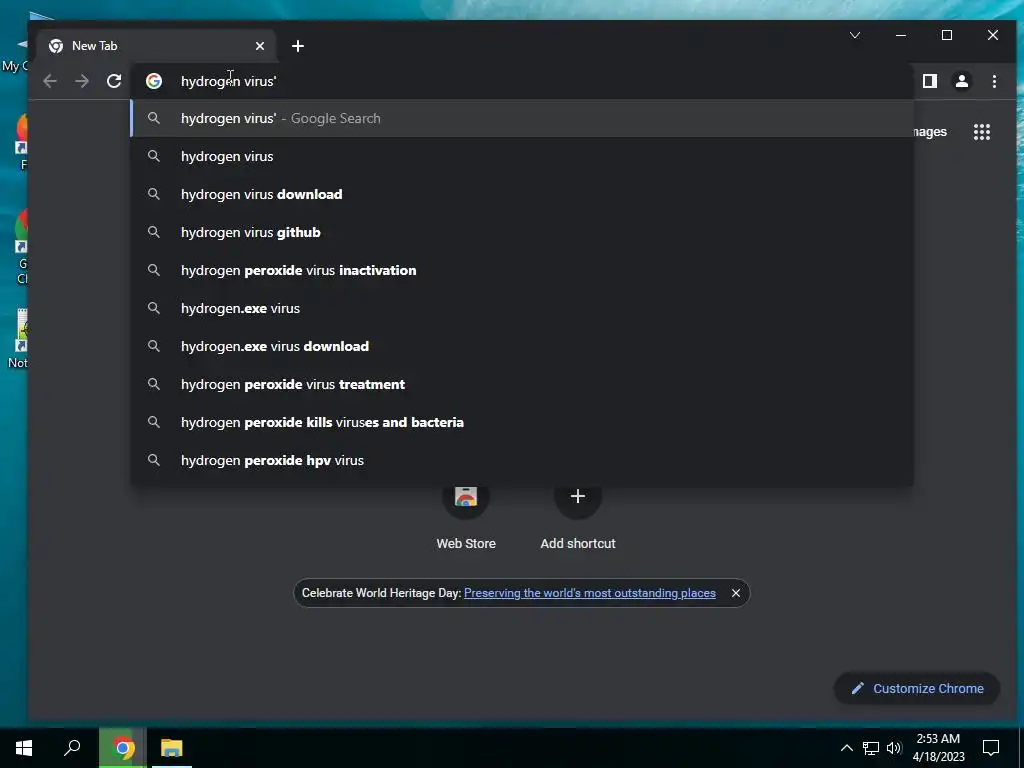Click the Chrome taskbar icon

[x=123, y=748]
